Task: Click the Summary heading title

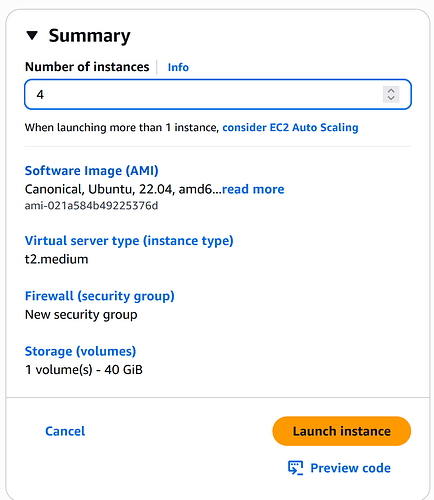Action: point(89,36)
